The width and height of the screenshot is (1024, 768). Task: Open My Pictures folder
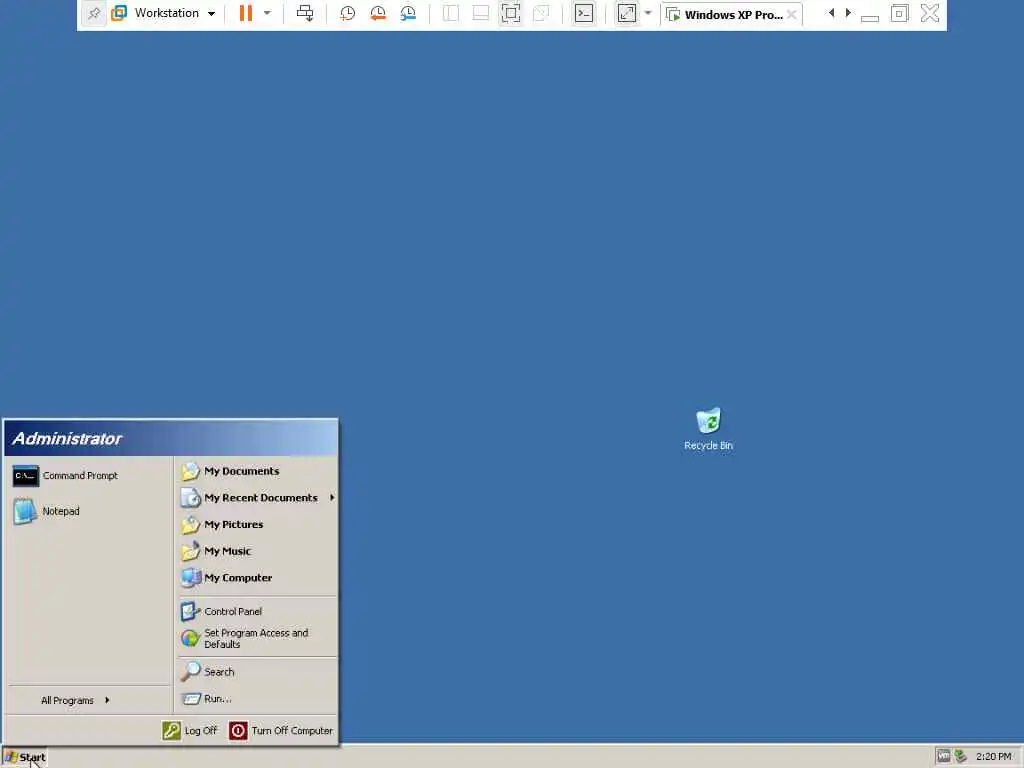(x=258, y=524)
